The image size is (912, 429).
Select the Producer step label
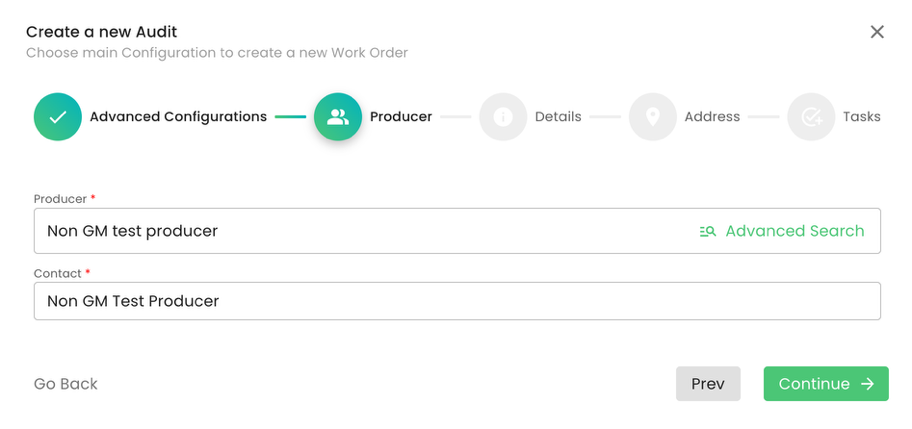coord(401,117)
